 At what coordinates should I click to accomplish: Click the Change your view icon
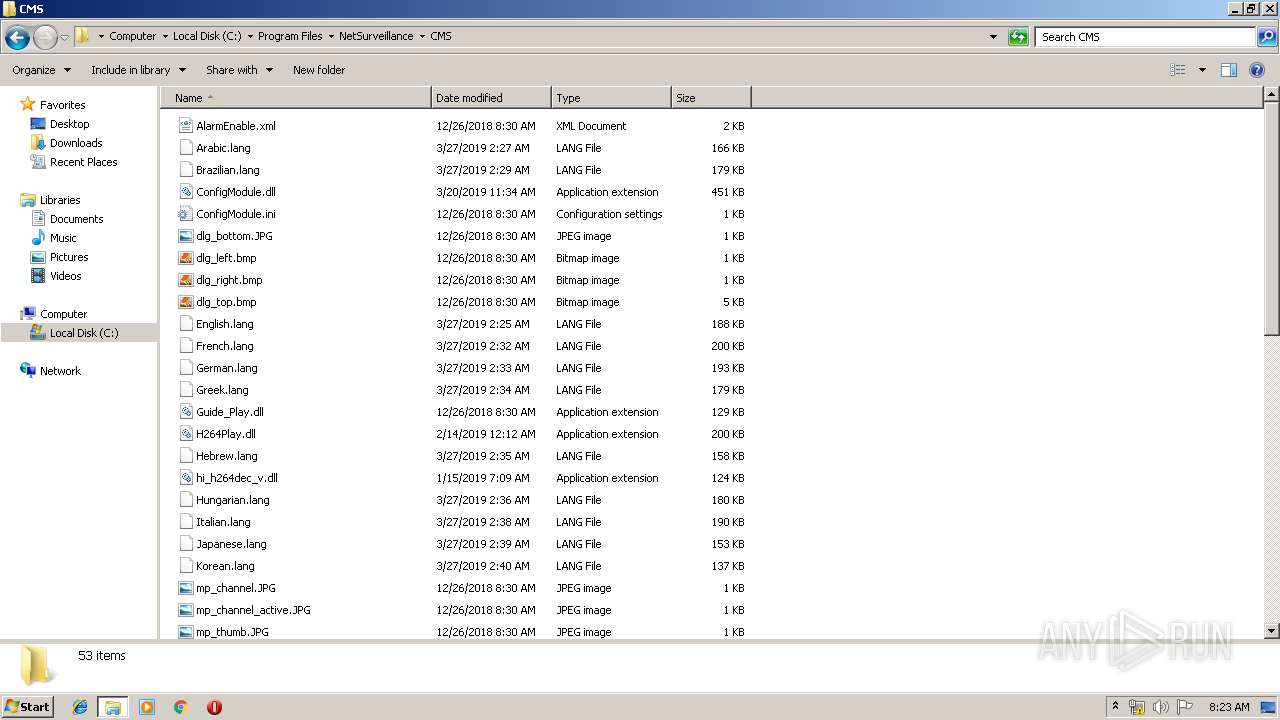[1178, 70]
